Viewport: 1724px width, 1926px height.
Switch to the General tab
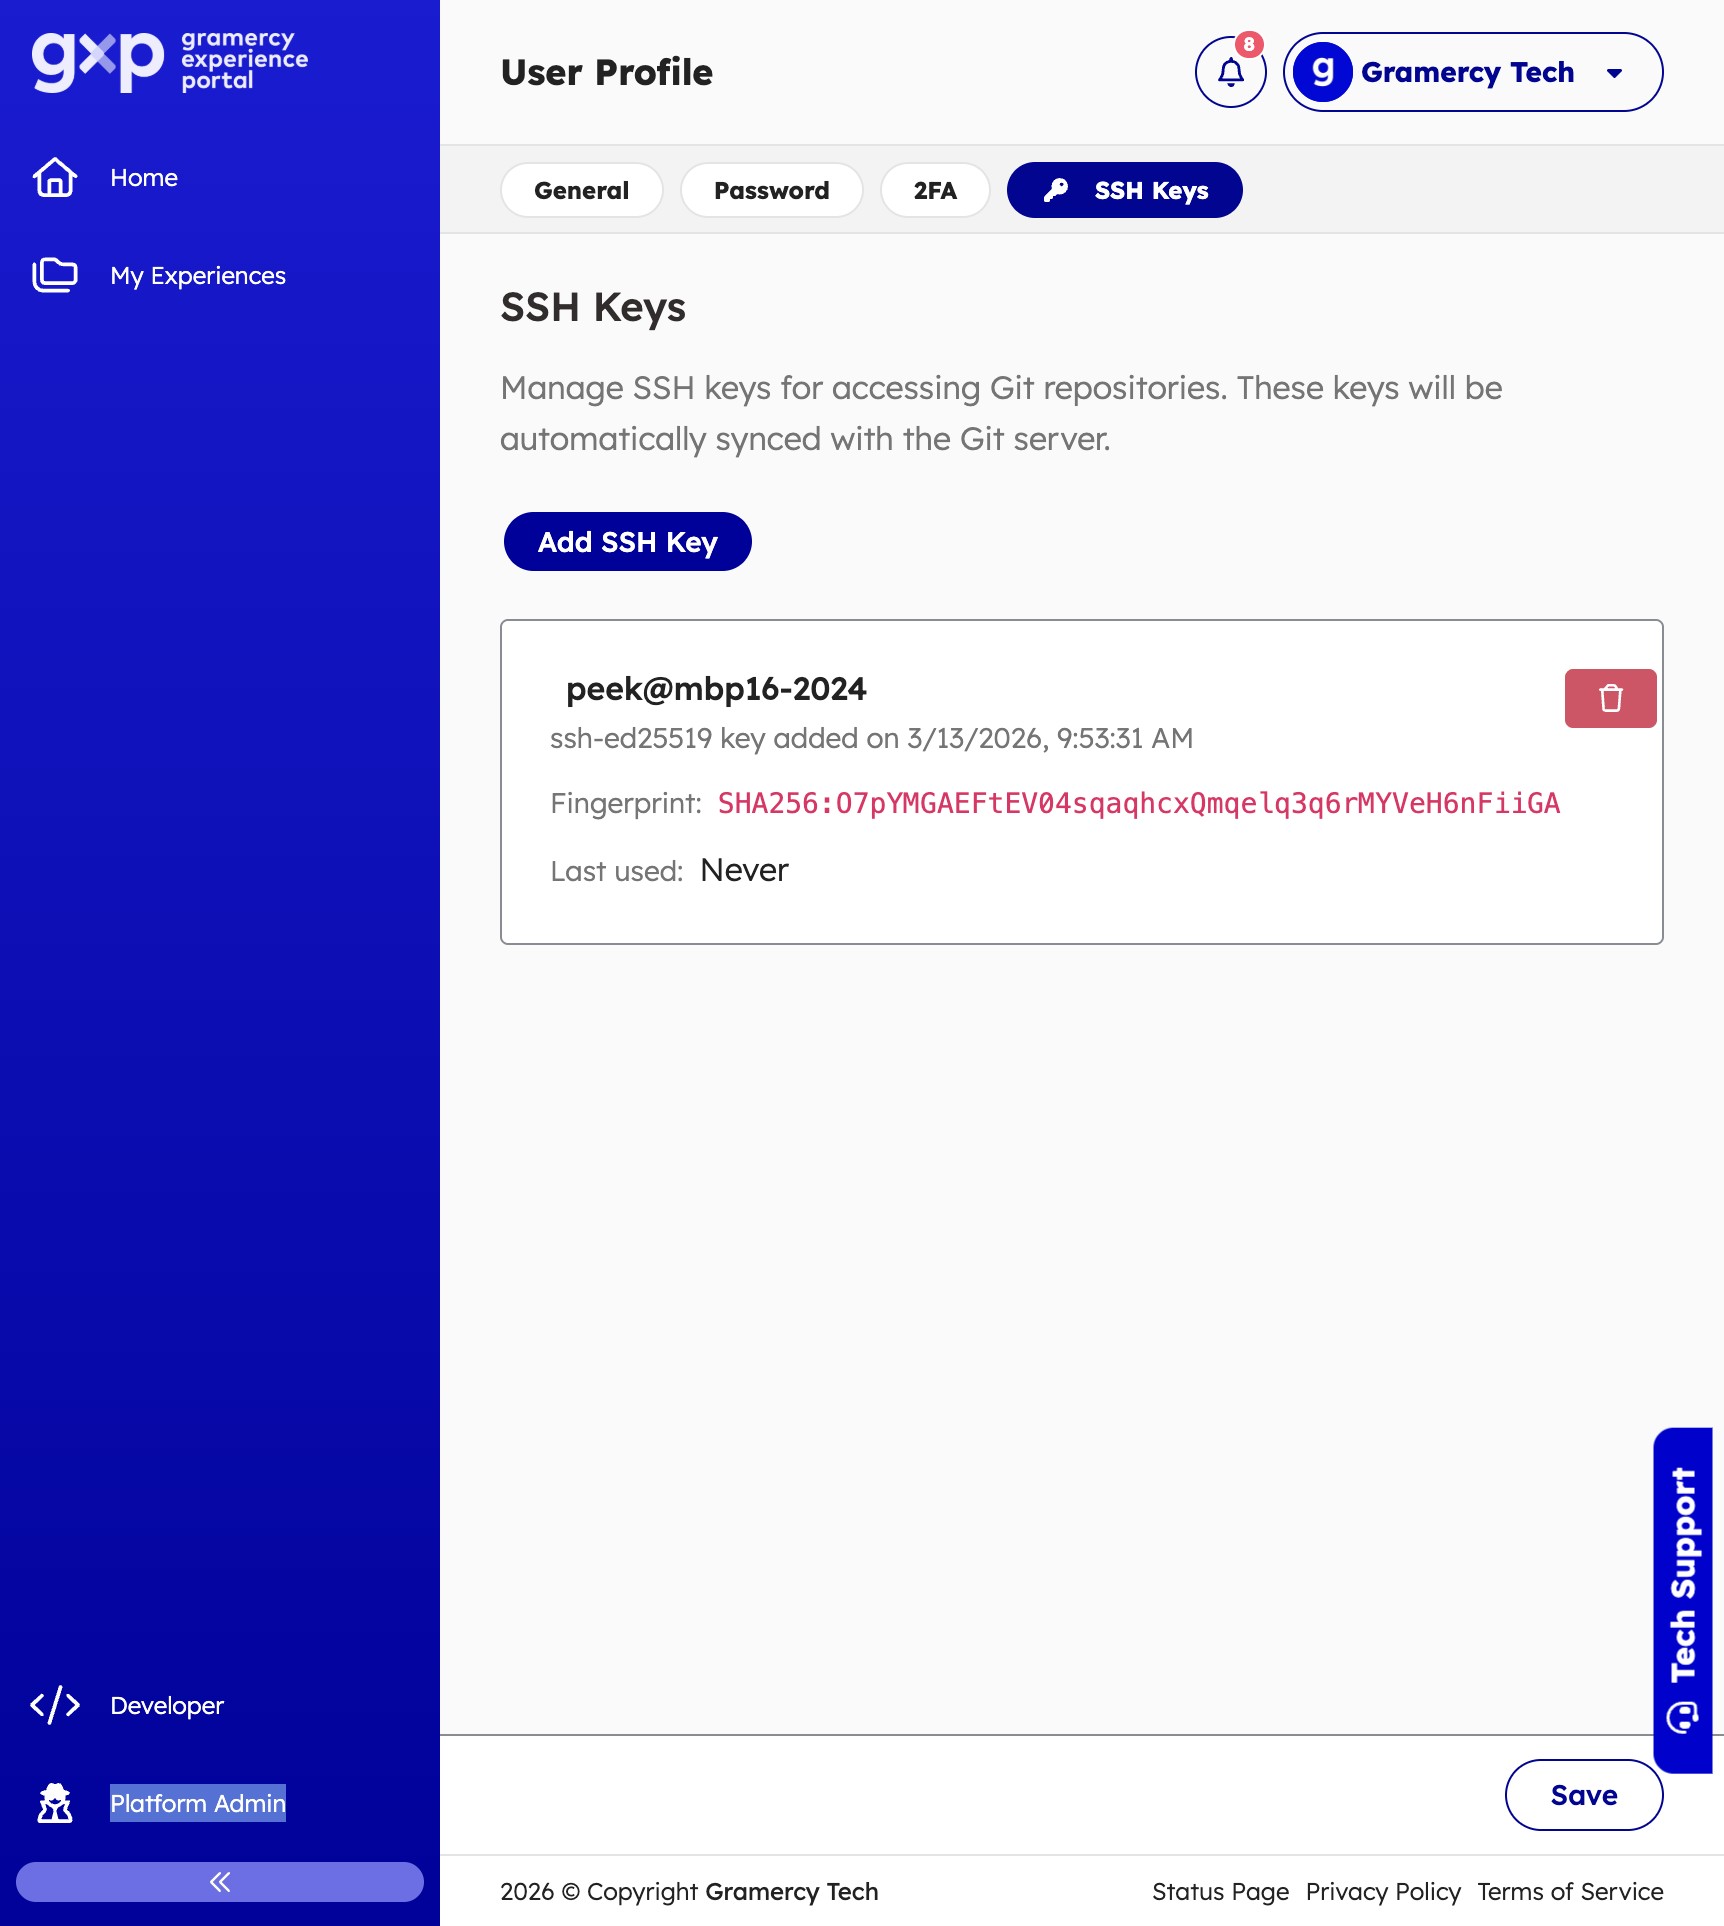581,189
